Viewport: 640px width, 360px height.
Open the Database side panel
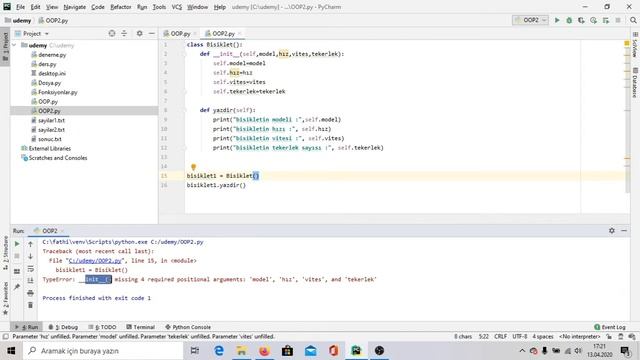(635, 83)
